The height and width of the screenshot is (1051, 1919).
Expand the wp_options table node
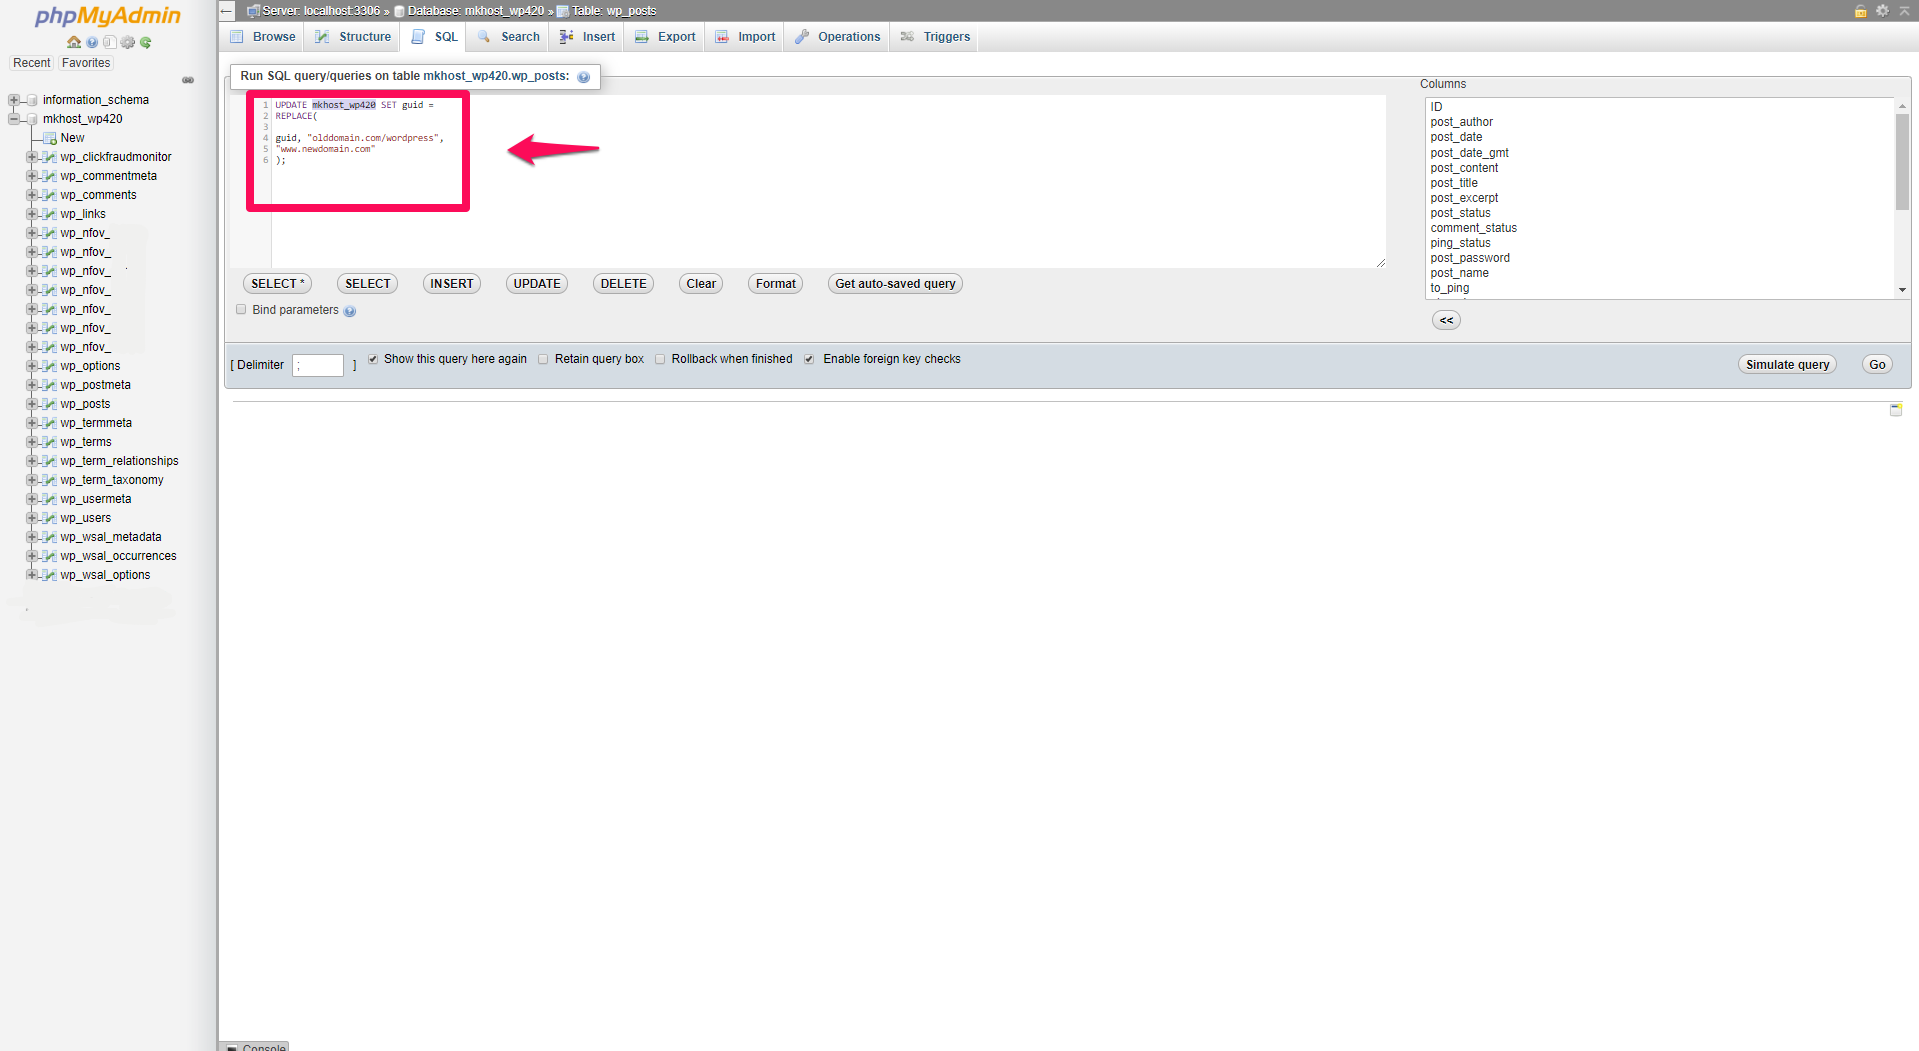(32, 366)
